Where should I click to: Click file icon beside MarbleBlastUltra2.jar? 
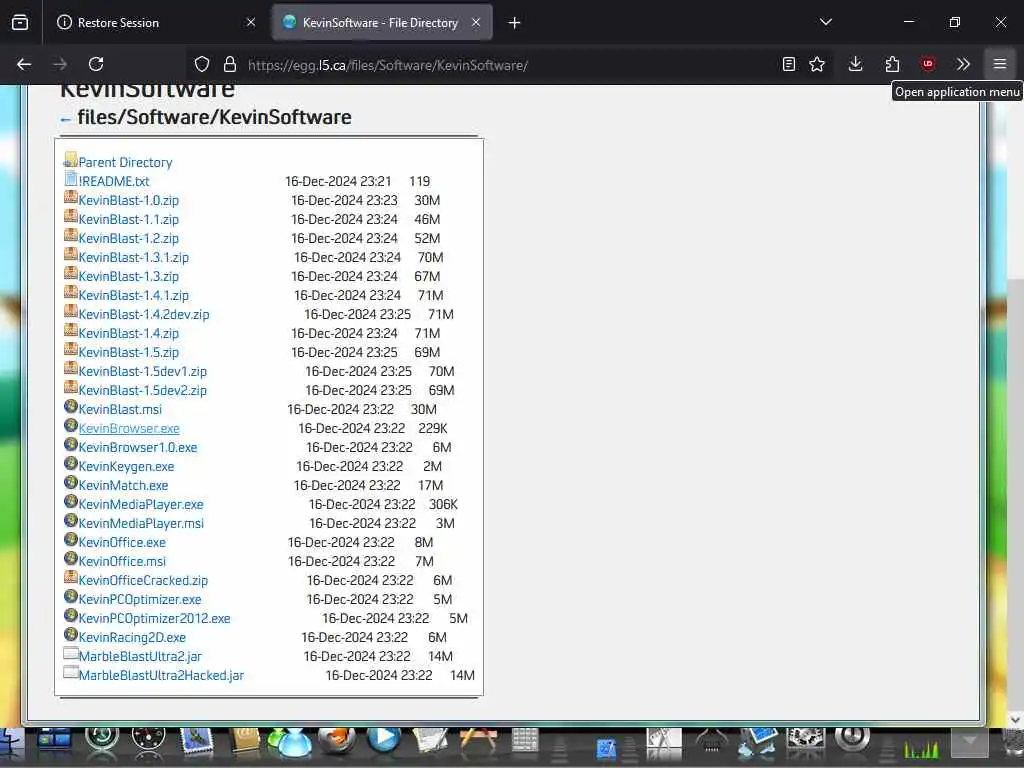pyautogui.click(x=71, y=654)
